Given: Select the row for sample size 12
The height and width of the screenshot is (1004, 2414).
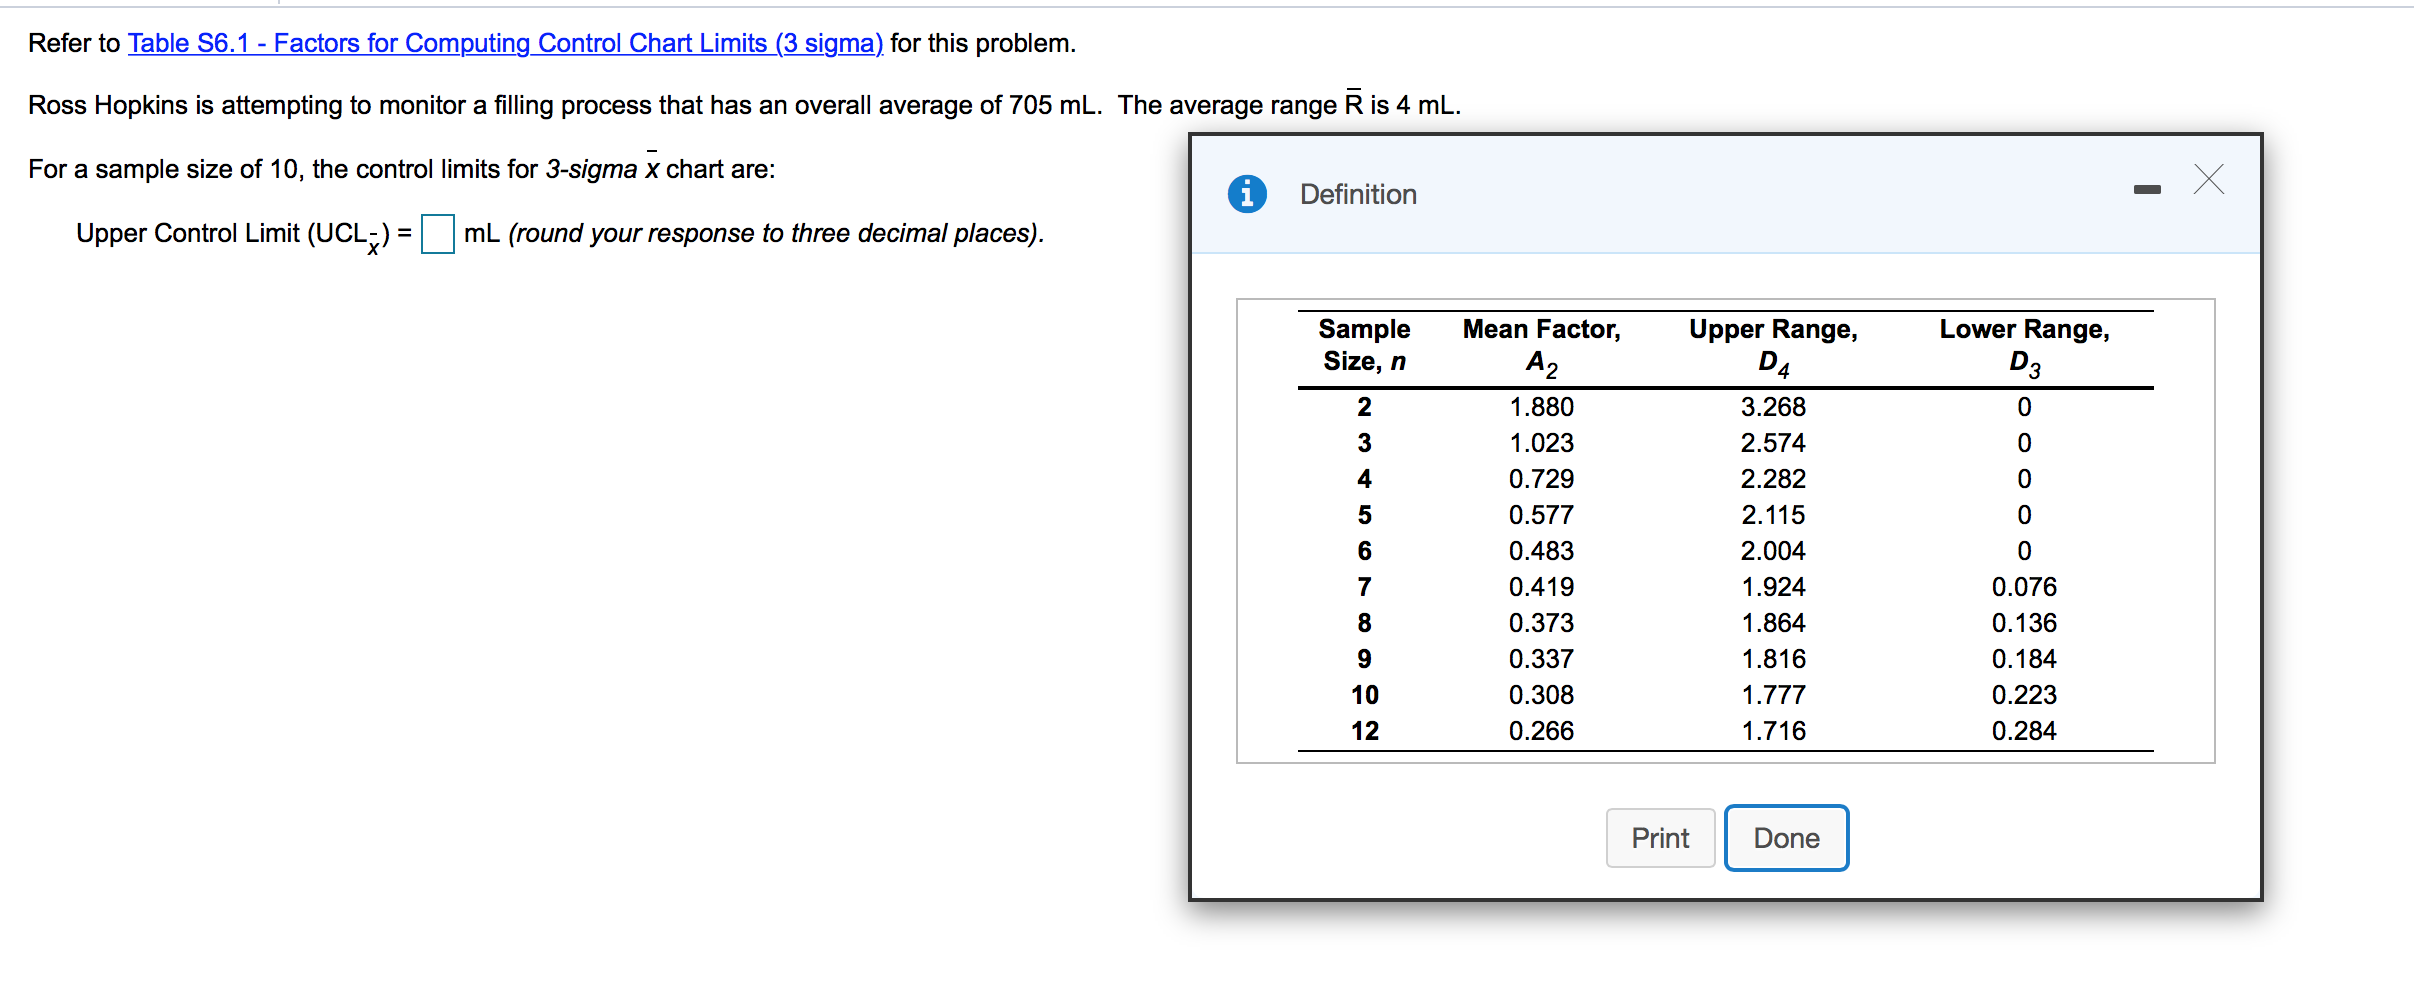Looking at the screenshot, I should [1364, 730].
